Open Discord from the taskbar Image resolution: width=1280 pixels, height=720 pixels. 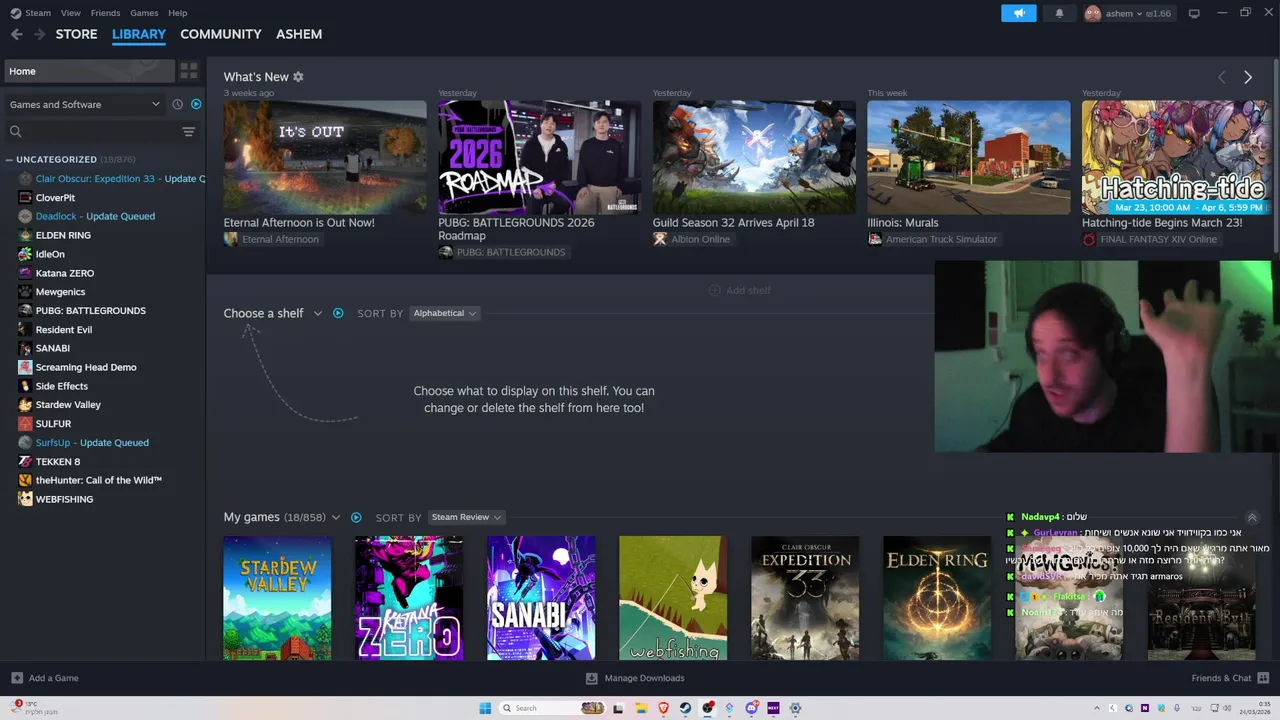click(751, 708)
